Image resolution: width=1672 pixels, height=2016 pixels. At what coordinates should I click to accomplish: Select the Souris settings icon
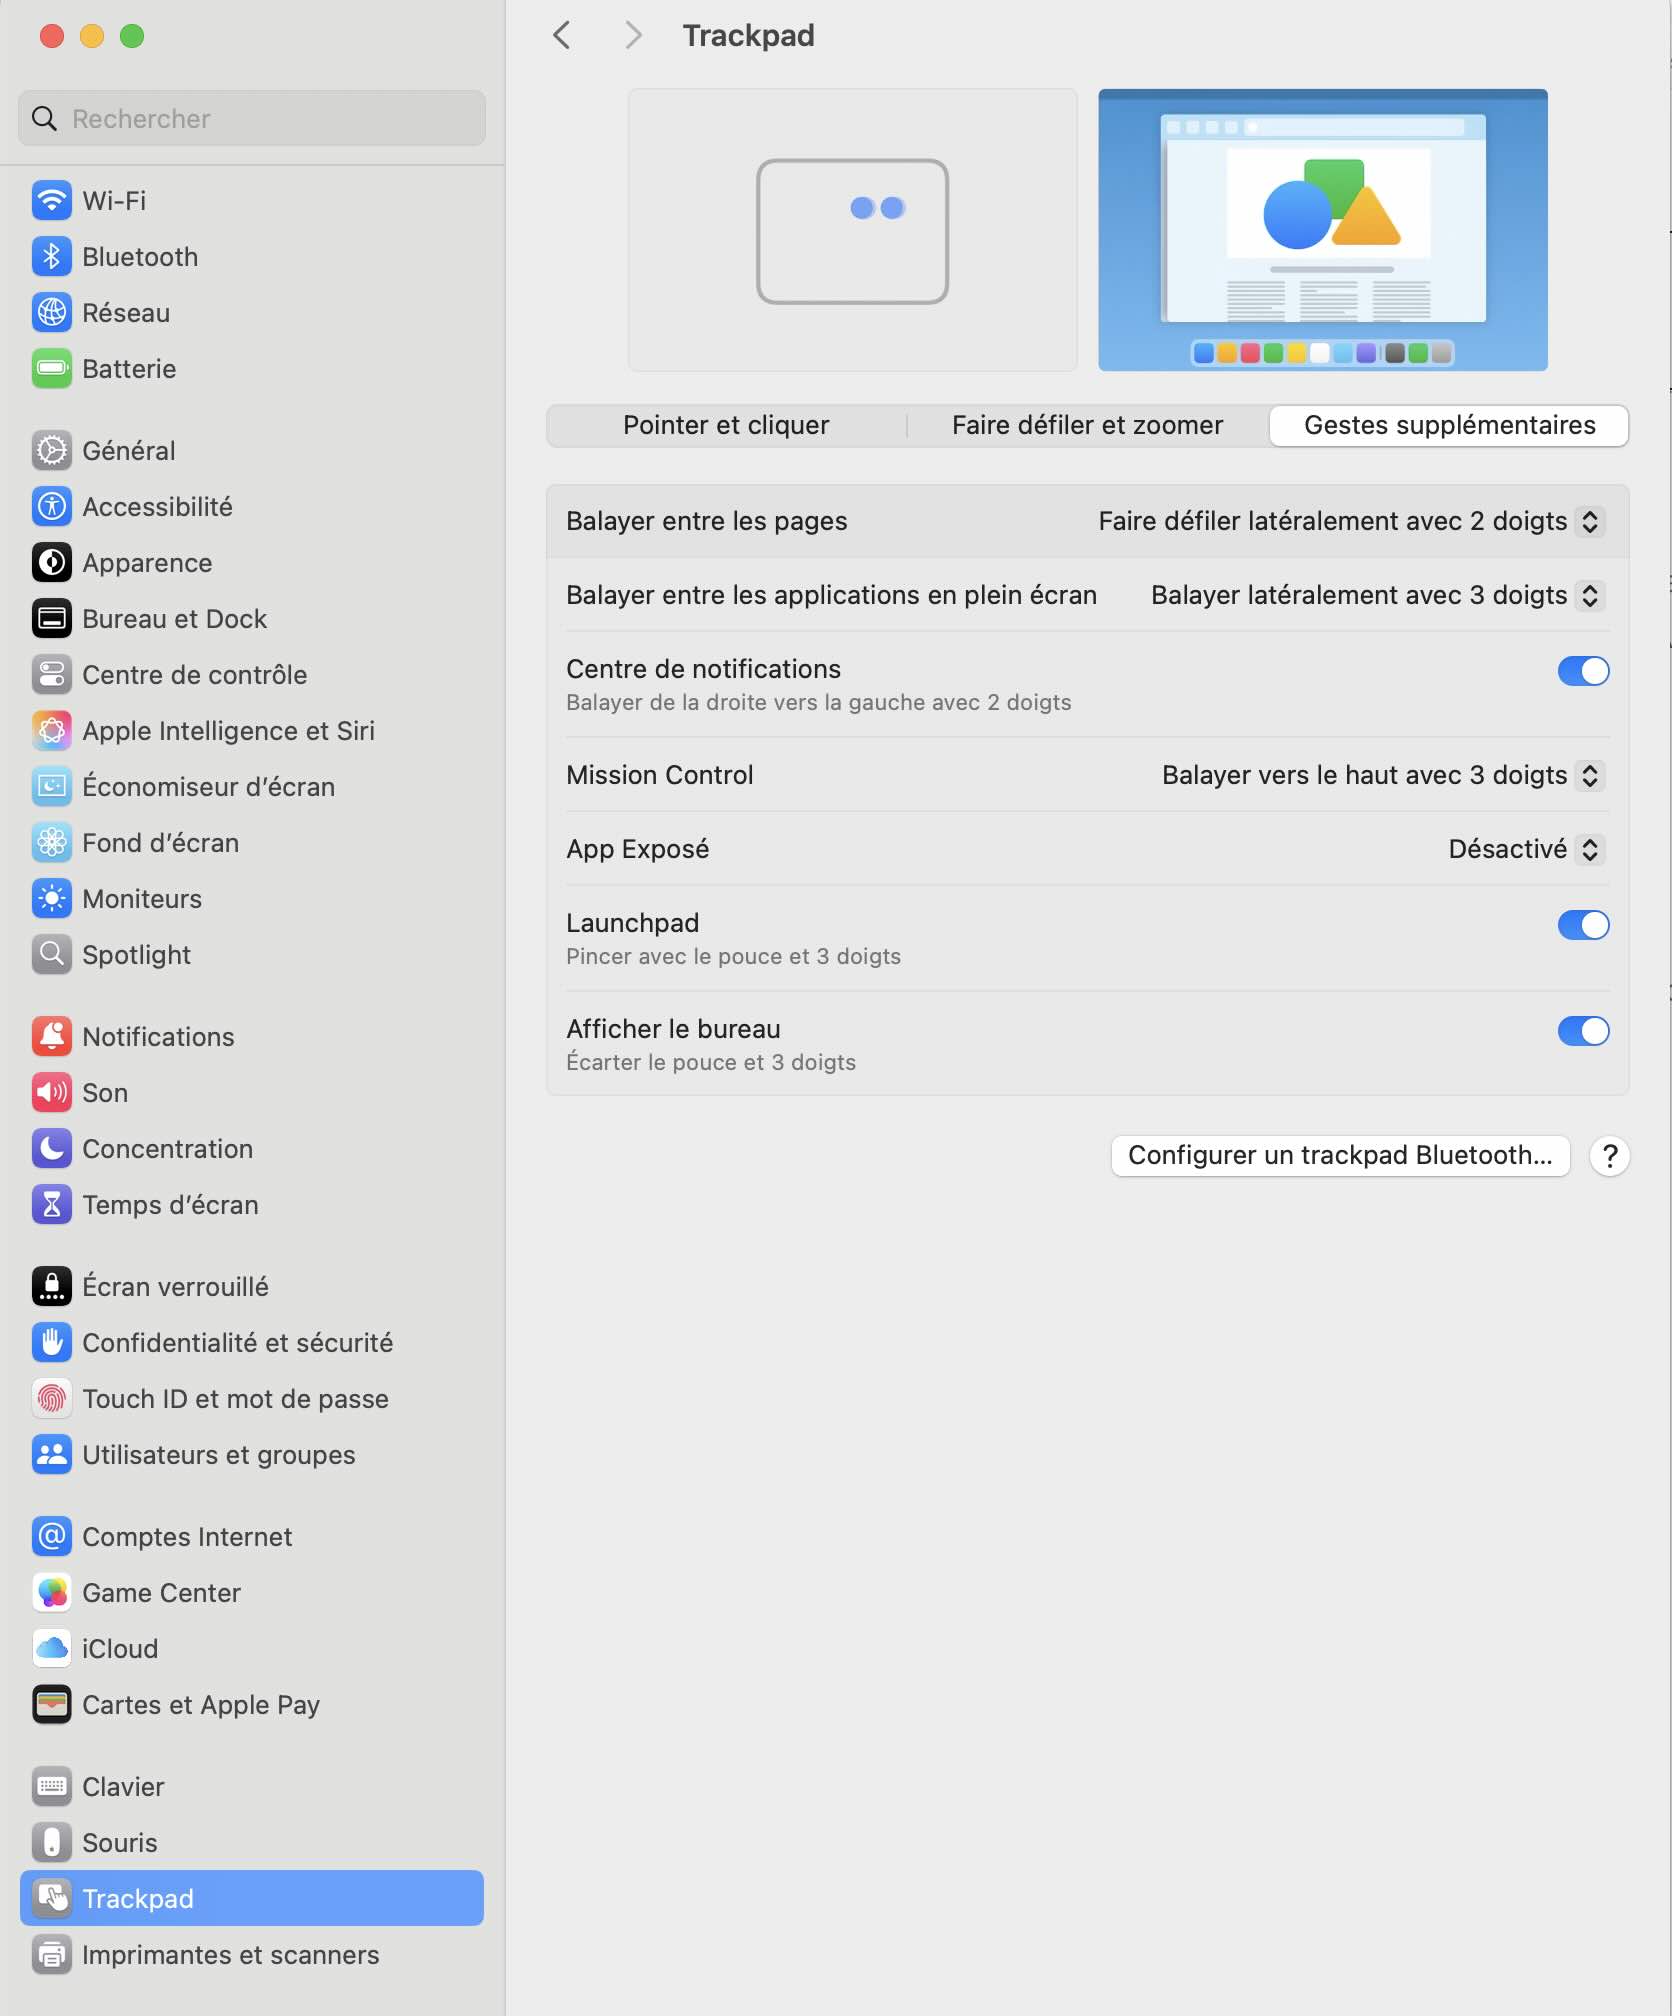point(51,1841)
